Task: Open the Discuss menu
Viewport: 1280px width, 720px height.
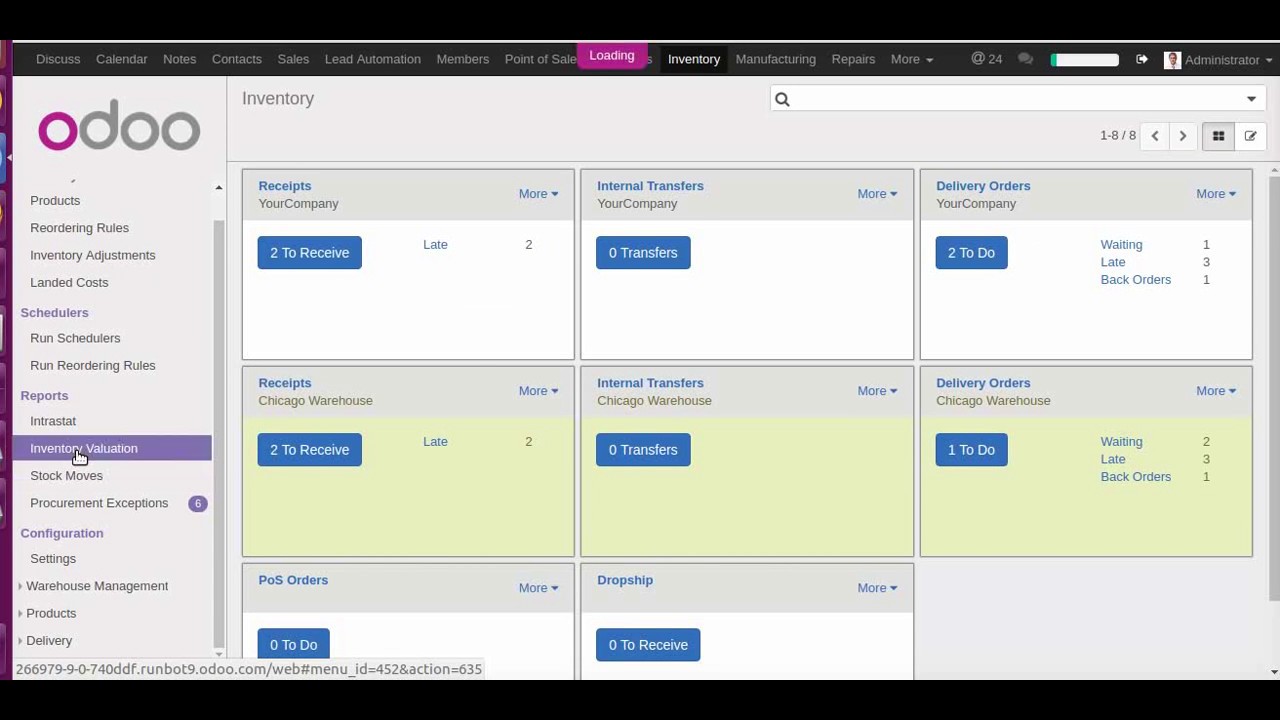Action: pos(58,59)
